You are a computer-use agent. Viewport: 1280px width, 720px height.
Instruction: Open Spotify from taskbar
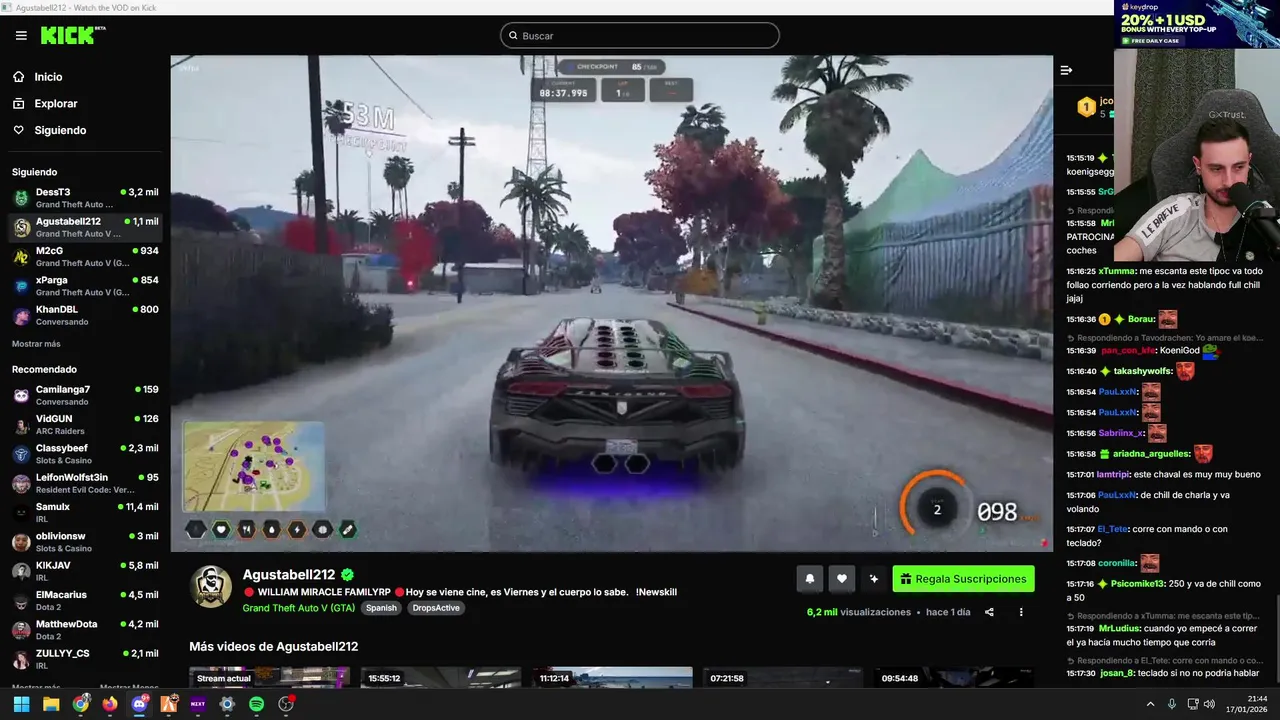tap(256, 704)
